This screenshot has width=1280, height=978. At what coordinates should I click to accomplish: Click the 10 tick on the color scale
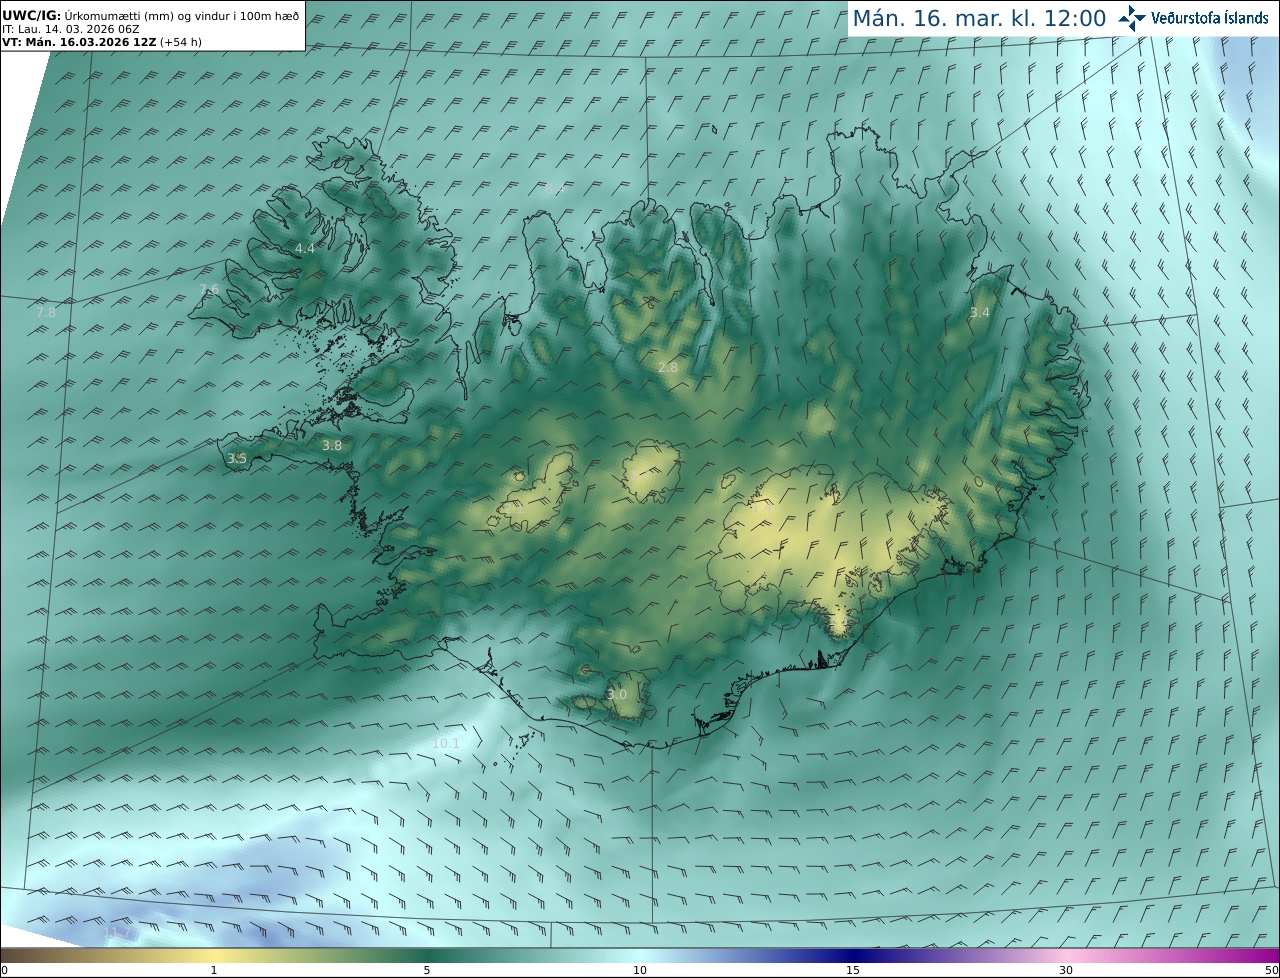click(x=640, y=970)
